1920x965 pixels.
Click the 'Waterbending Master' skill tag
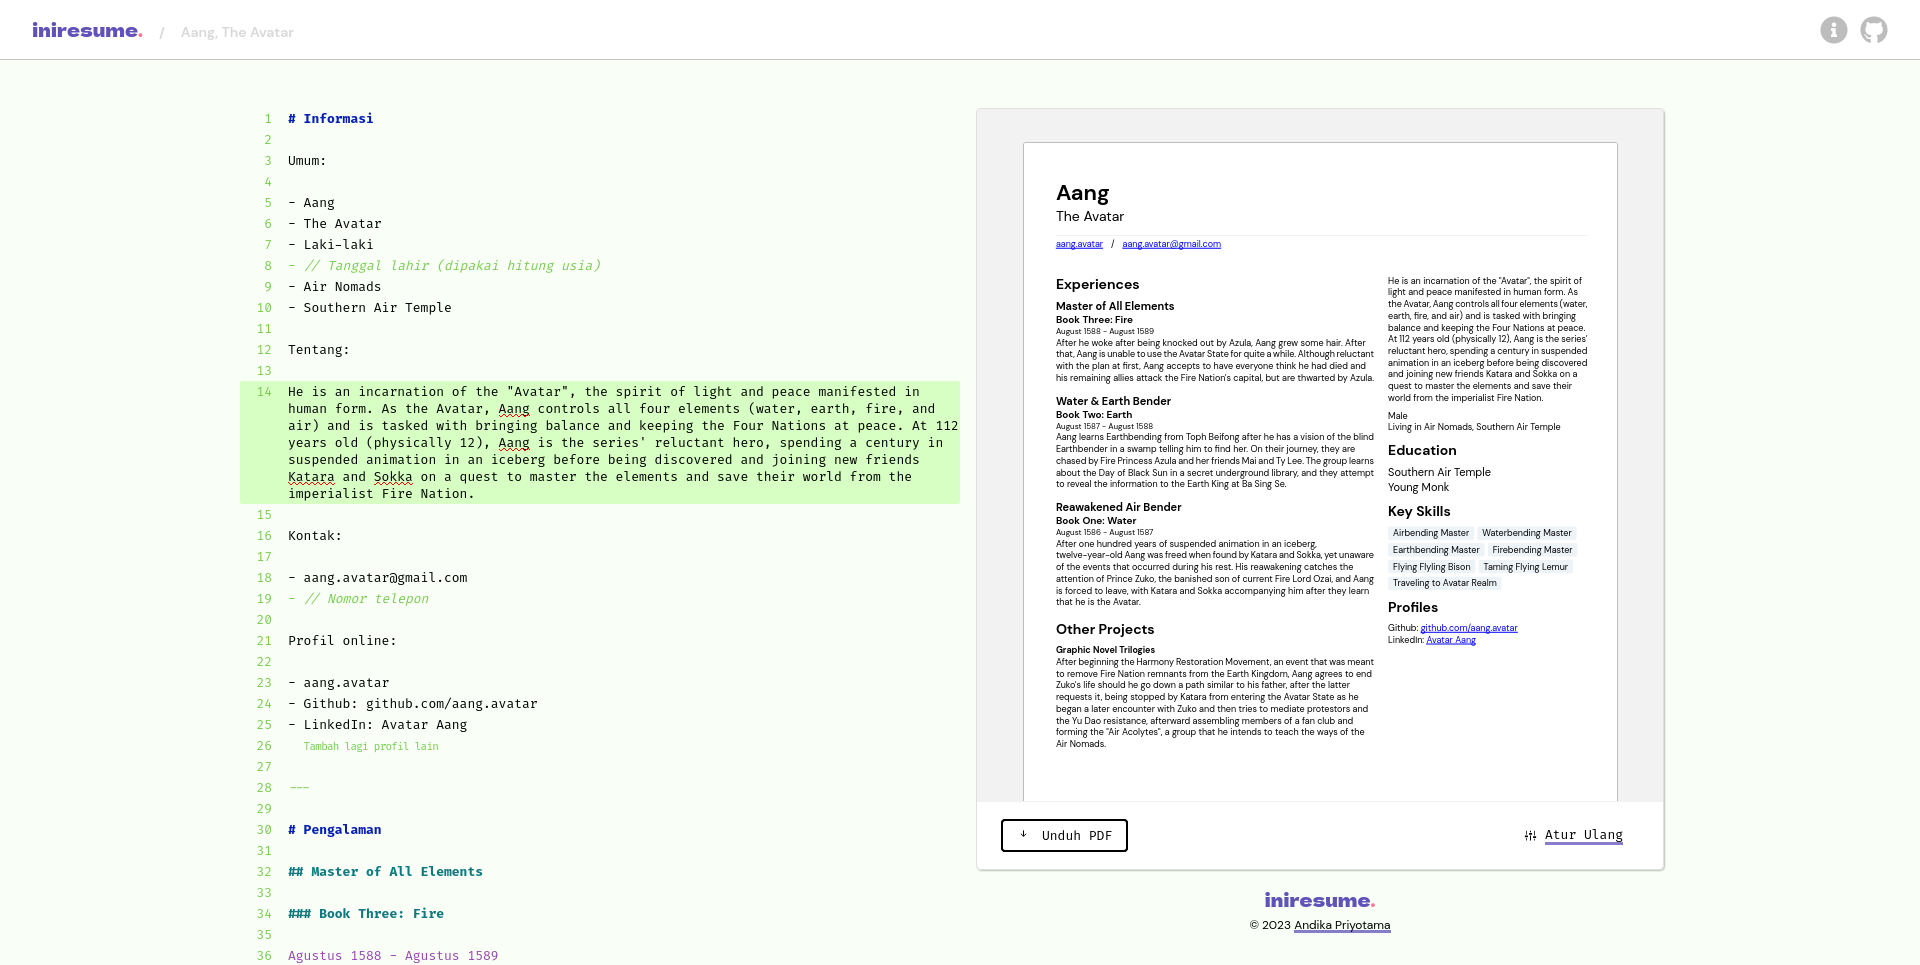coord(1527,533)
